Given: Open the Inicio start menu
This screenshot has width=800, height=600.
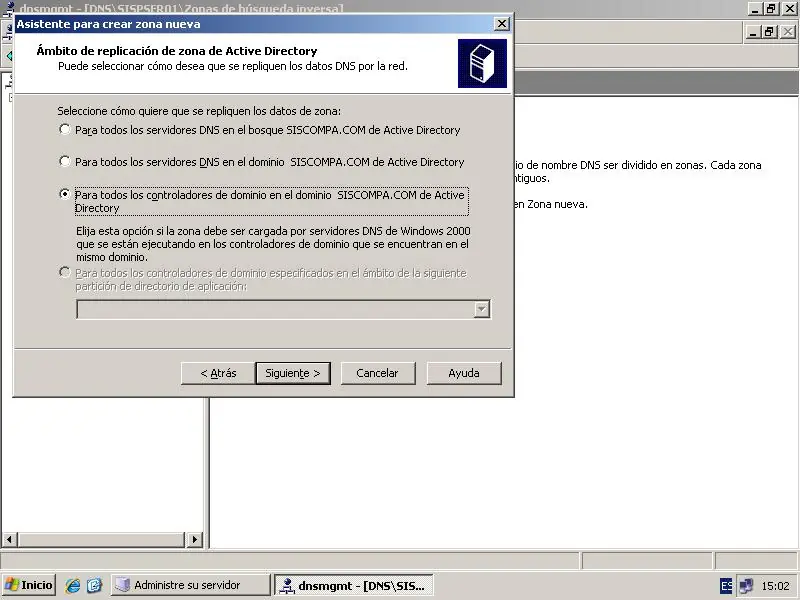Looking at the screenshot, I should tap(29, 585).
